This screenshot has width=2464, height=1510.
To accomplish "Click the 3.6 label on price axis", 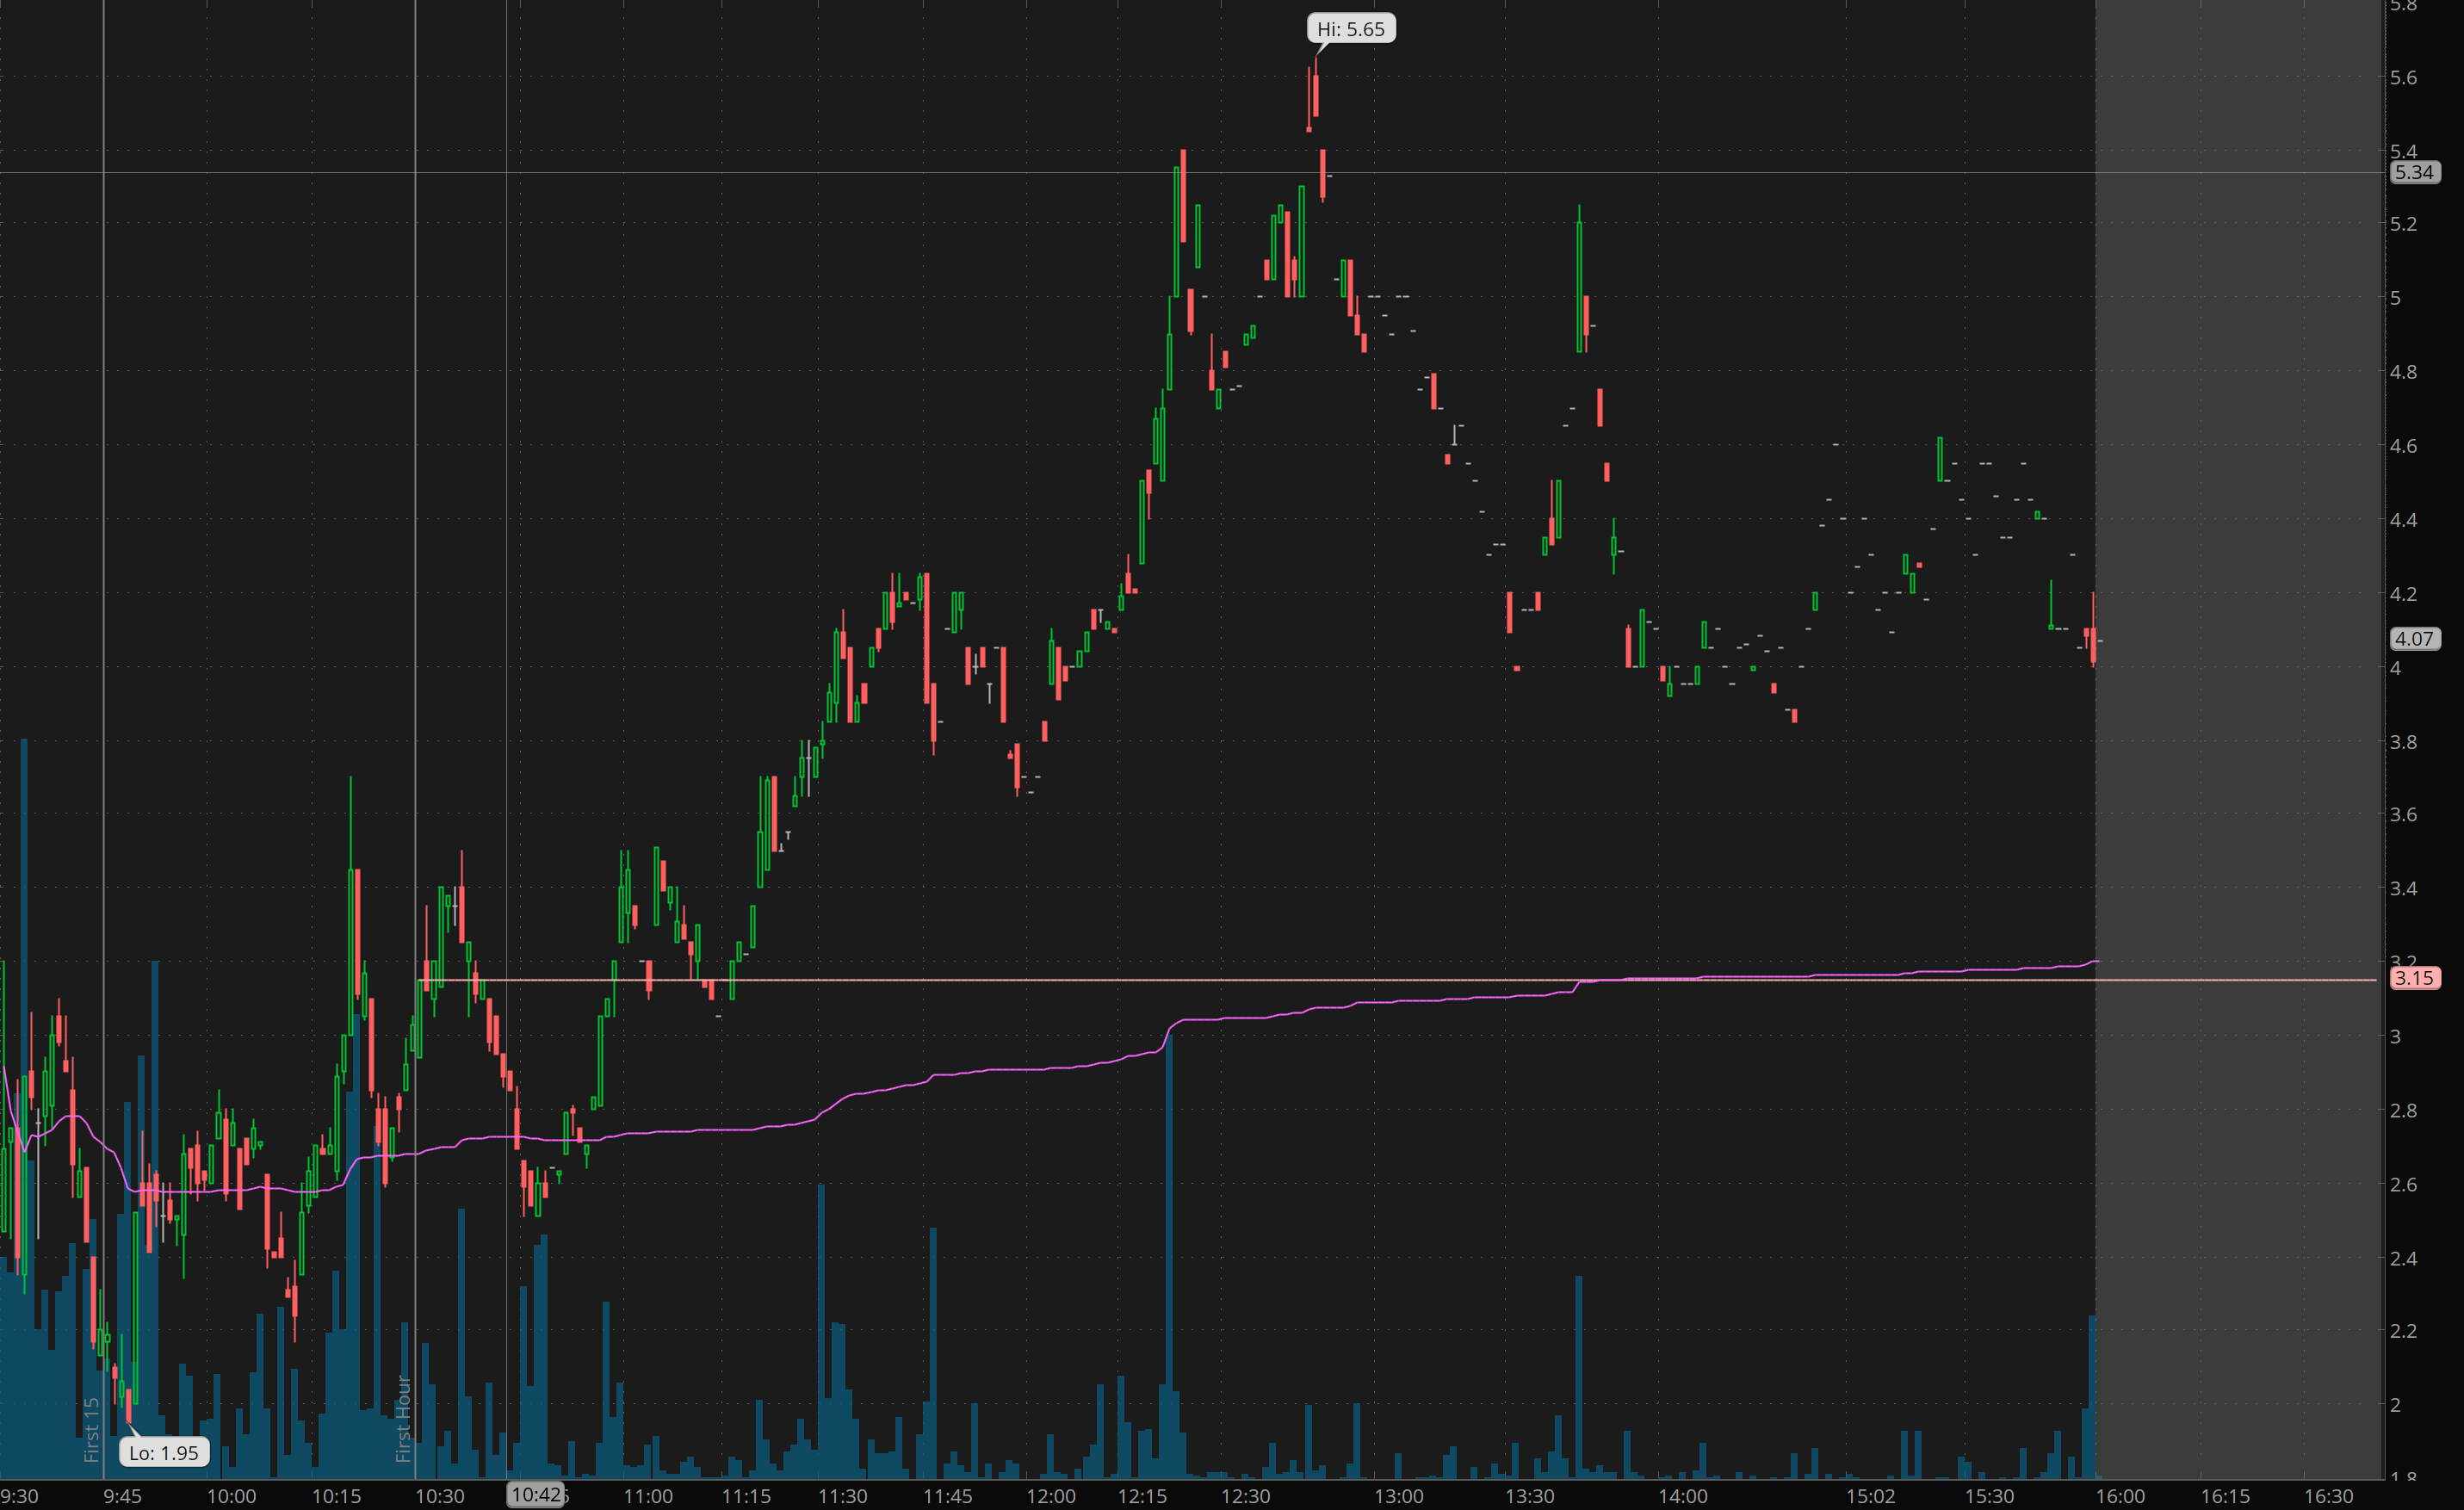I will click(x=2403, y=814).
